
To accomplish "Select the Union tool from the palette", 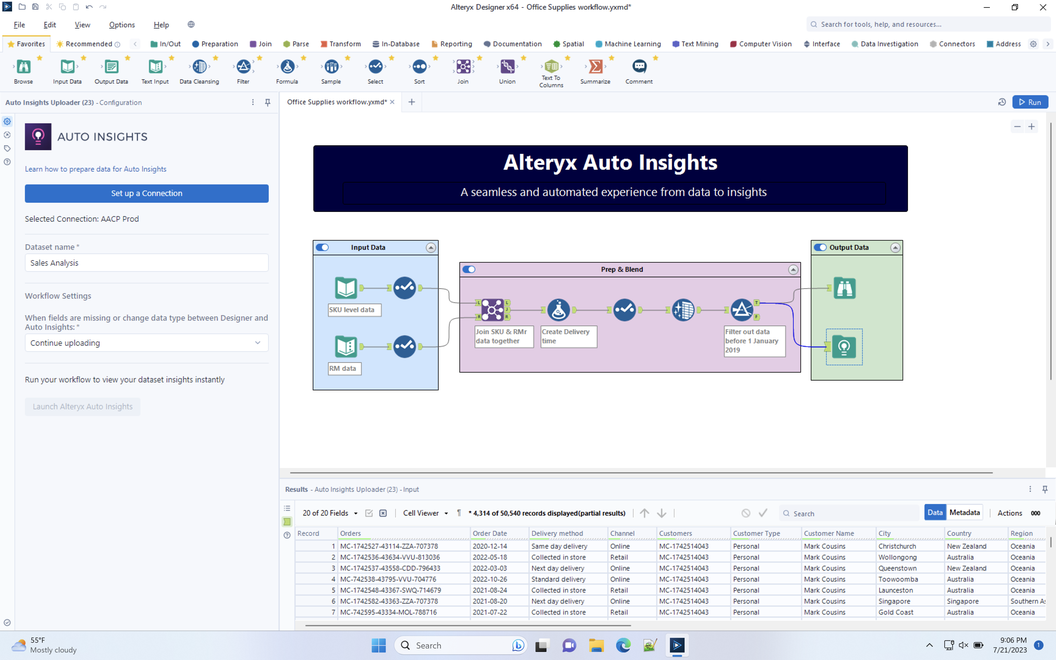I will pos(508,68).
